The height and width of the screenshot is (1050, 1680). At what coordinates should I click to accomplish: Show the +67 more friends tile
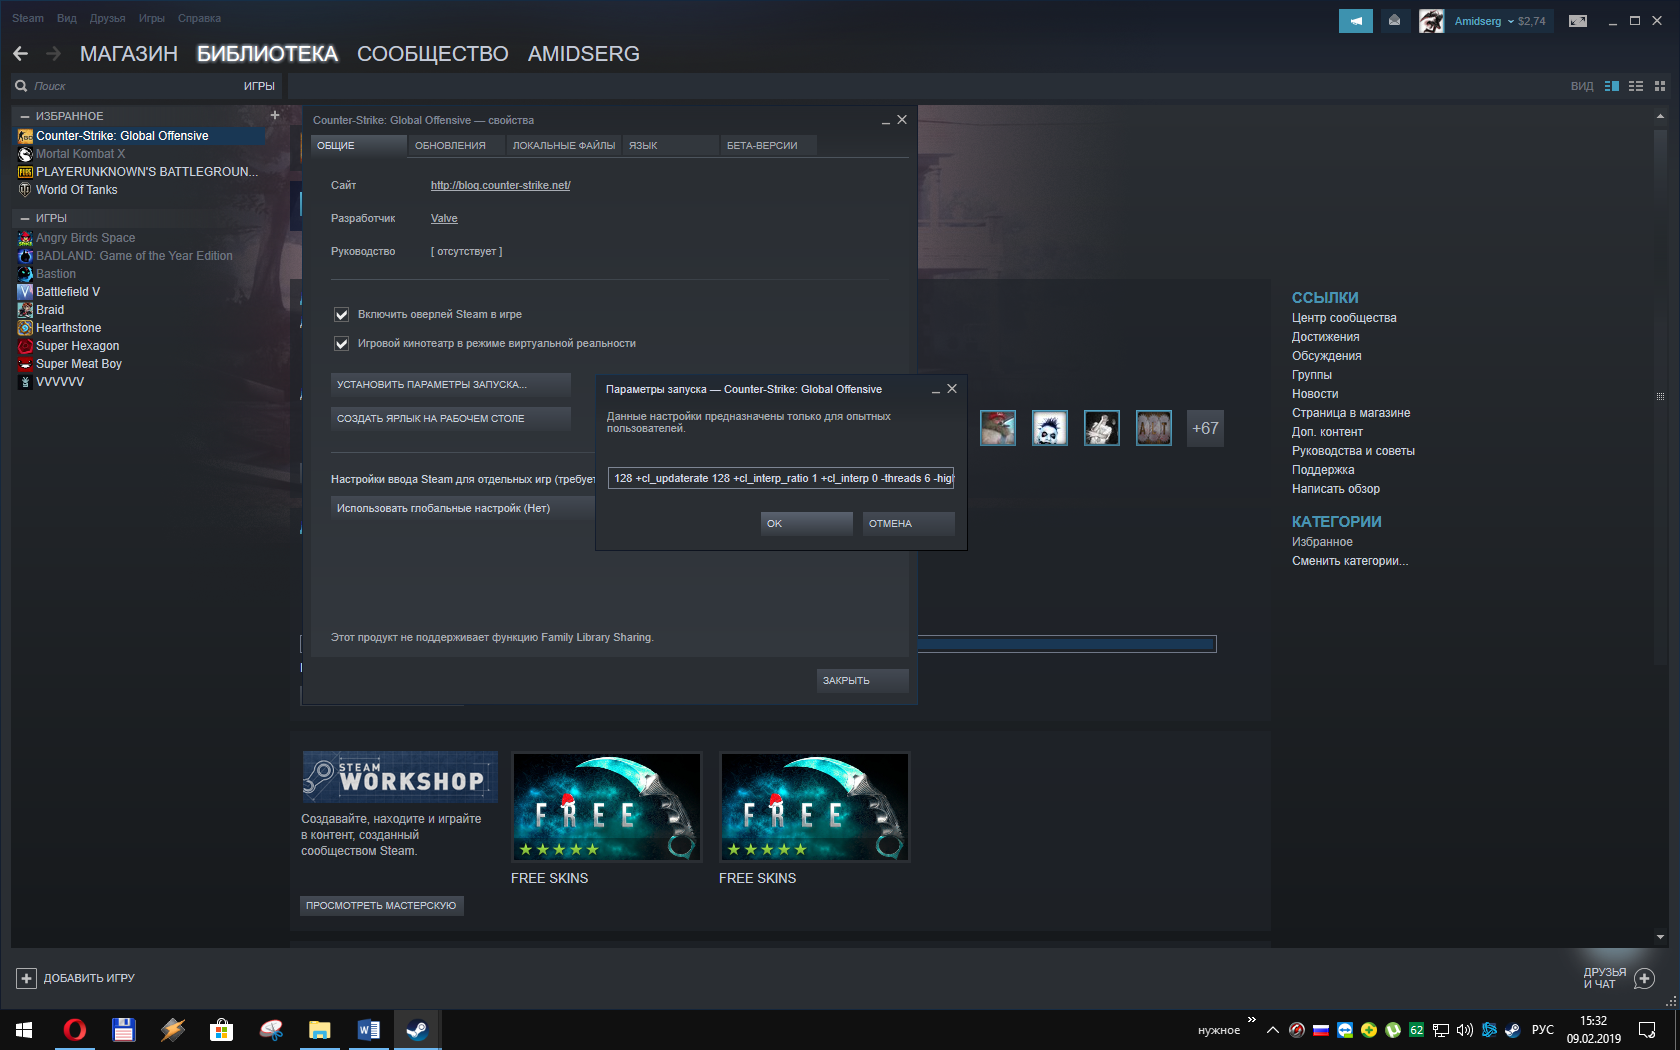(1205, 428)
